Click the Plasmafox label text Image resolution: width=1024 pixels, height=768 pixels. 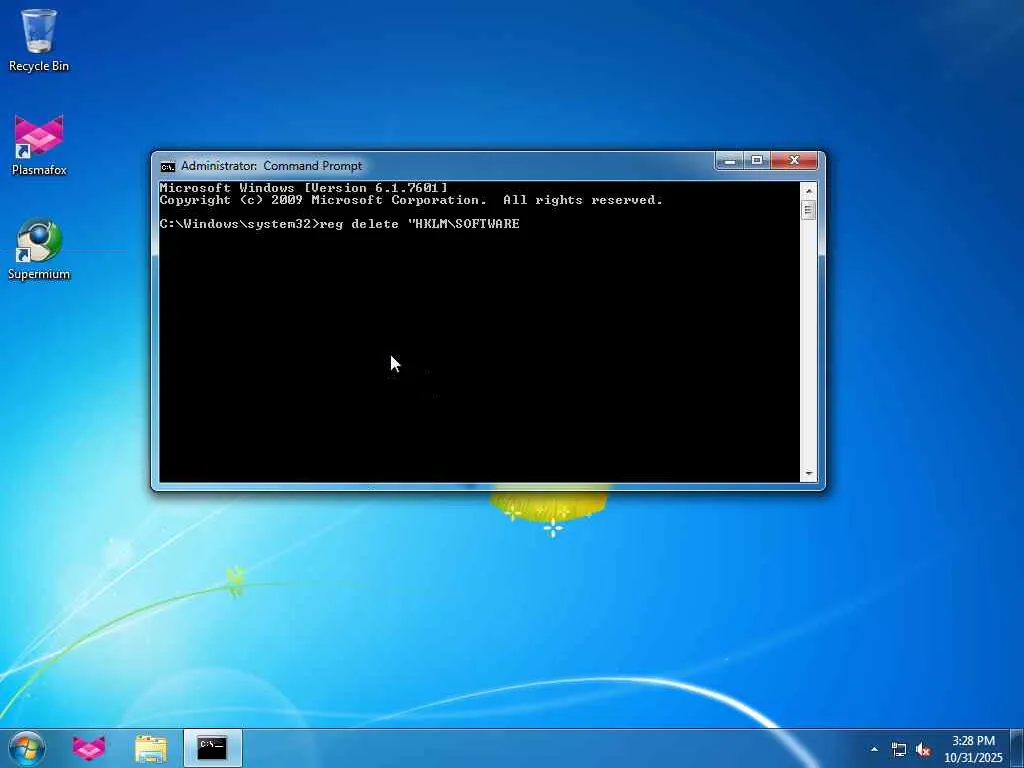pyautogui.click(x=39, y=170)
